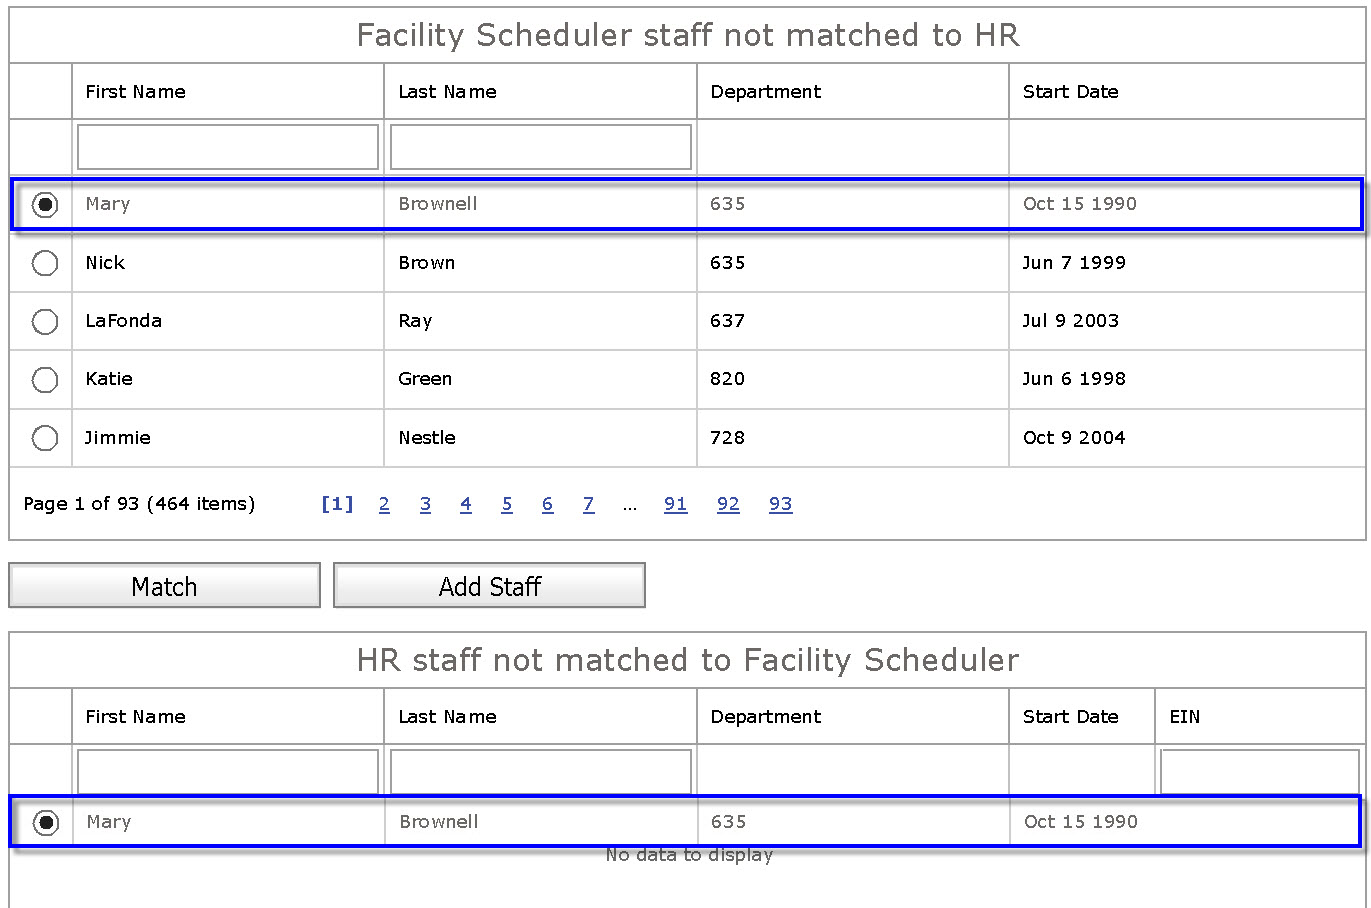Jump to page 7 of staff list

588,505
